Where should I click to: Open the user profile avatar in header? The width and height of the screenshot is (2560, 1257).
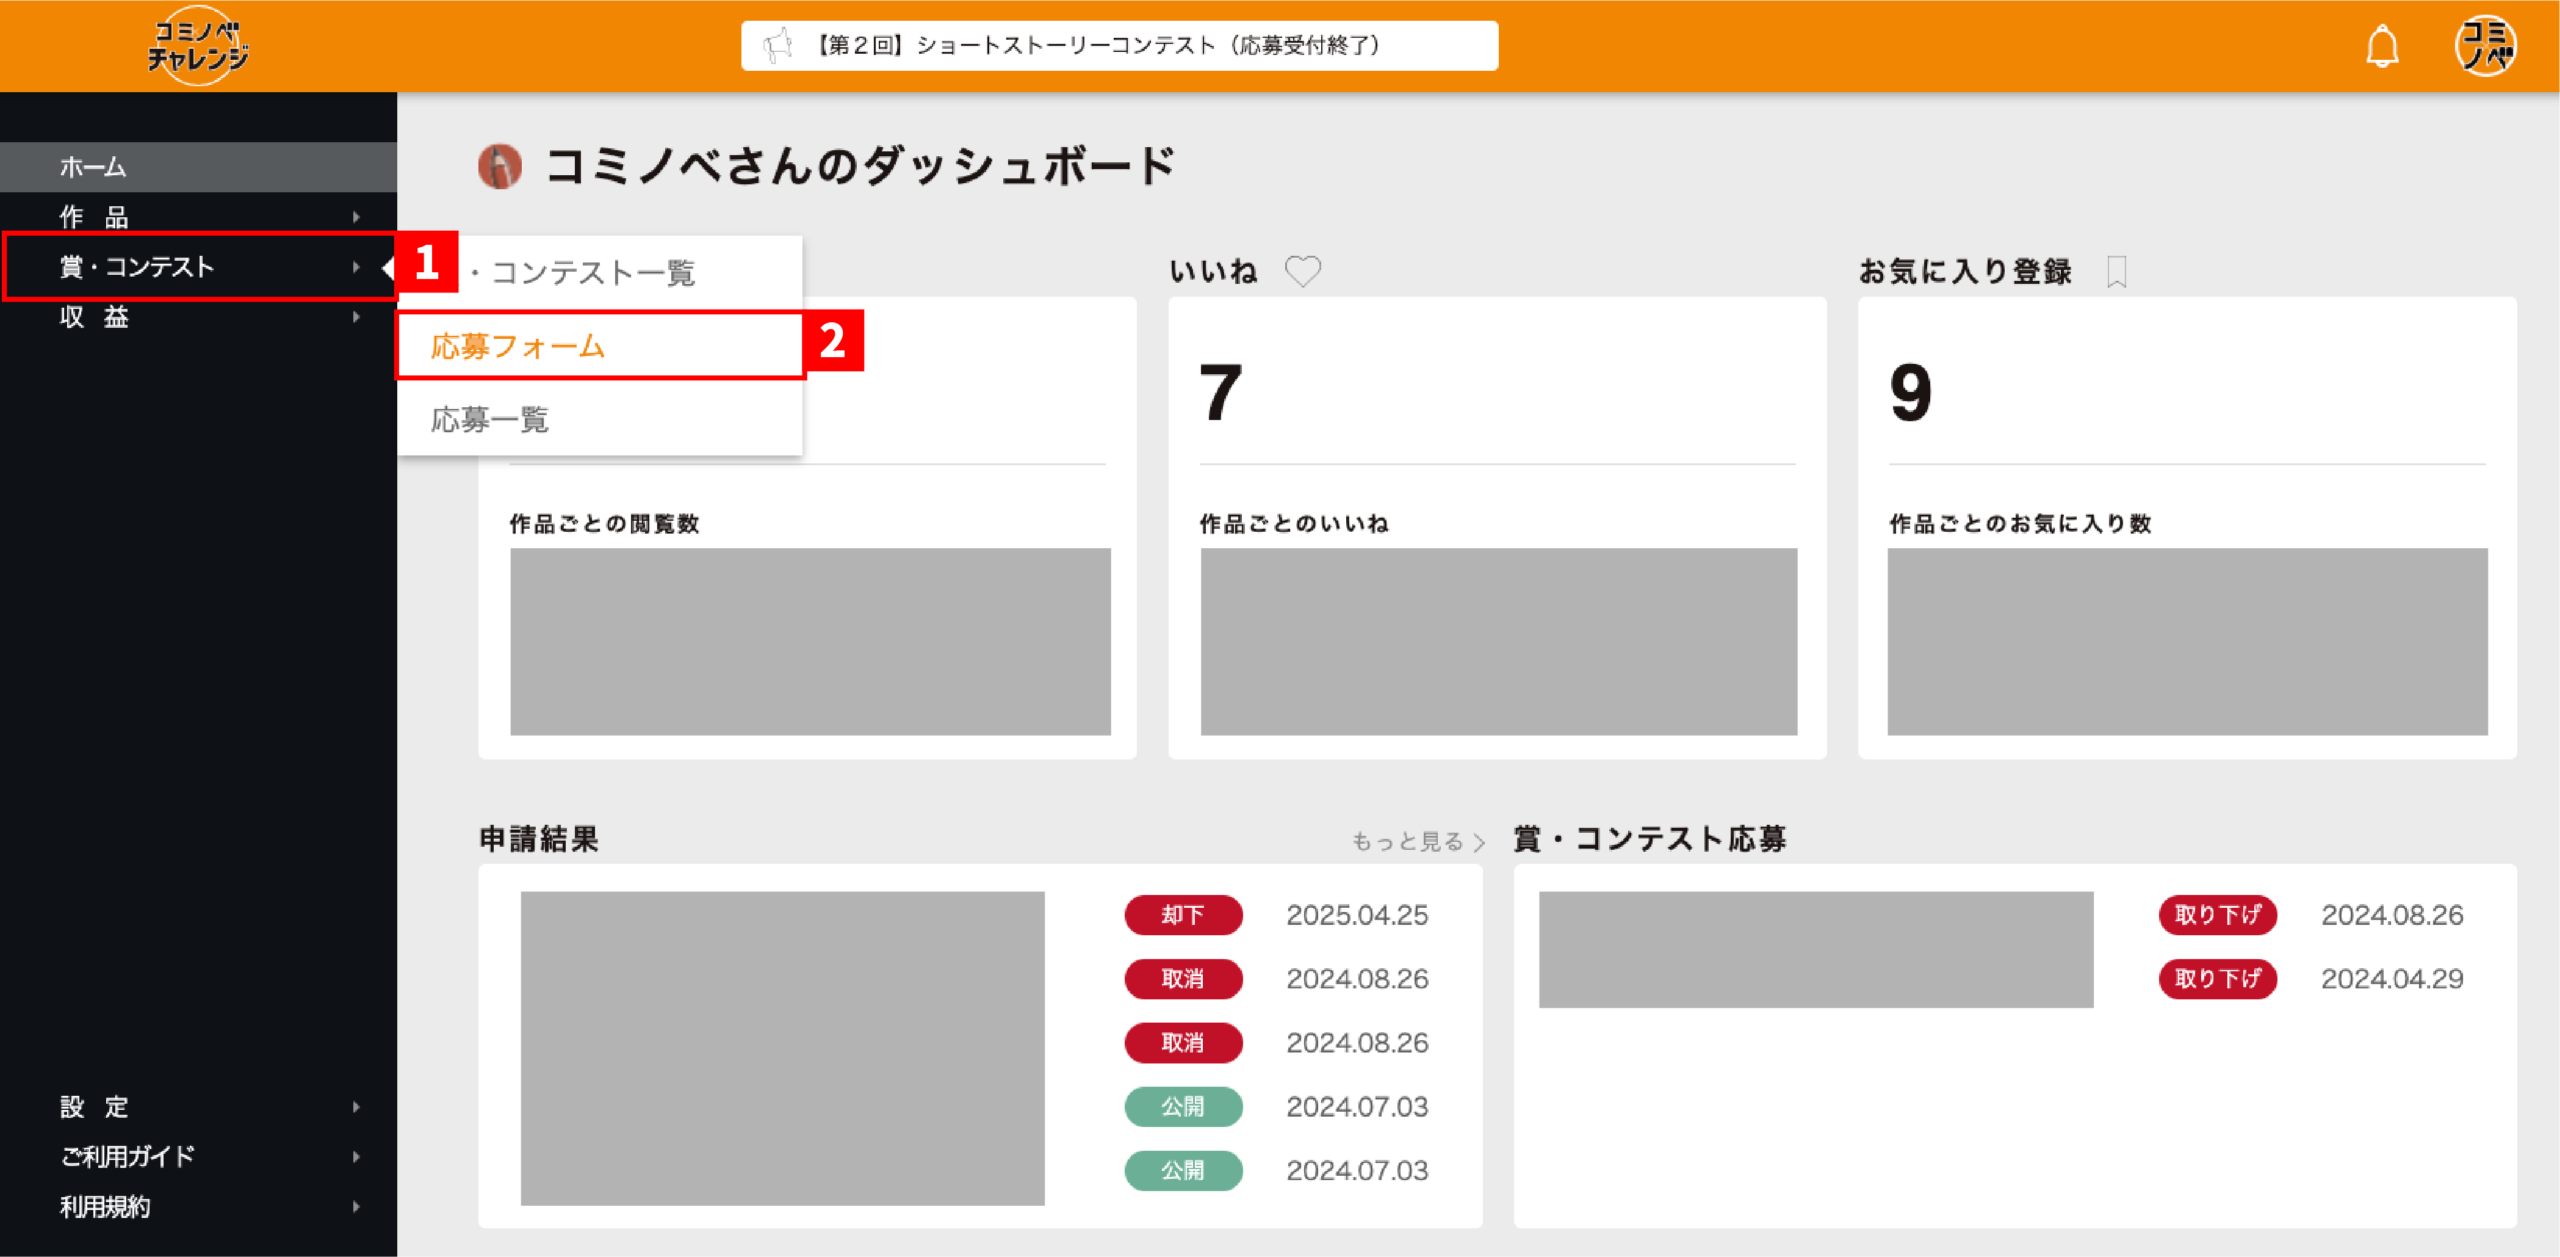2485,46
